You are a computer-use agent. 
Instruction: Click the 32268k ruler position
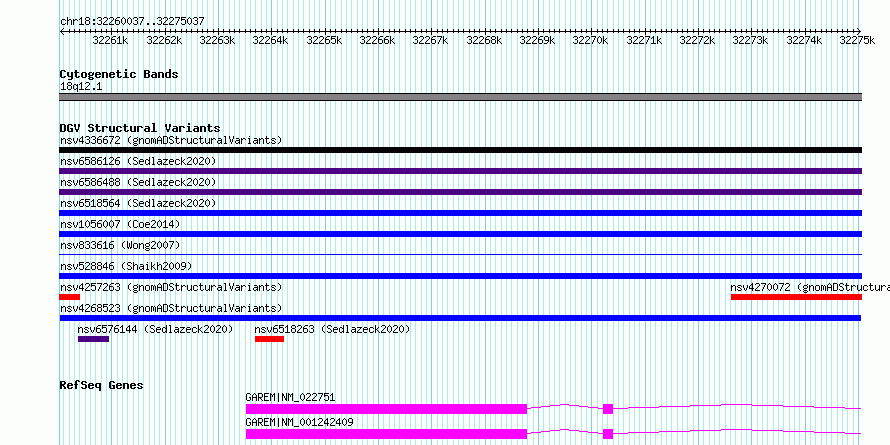point(484,40)
